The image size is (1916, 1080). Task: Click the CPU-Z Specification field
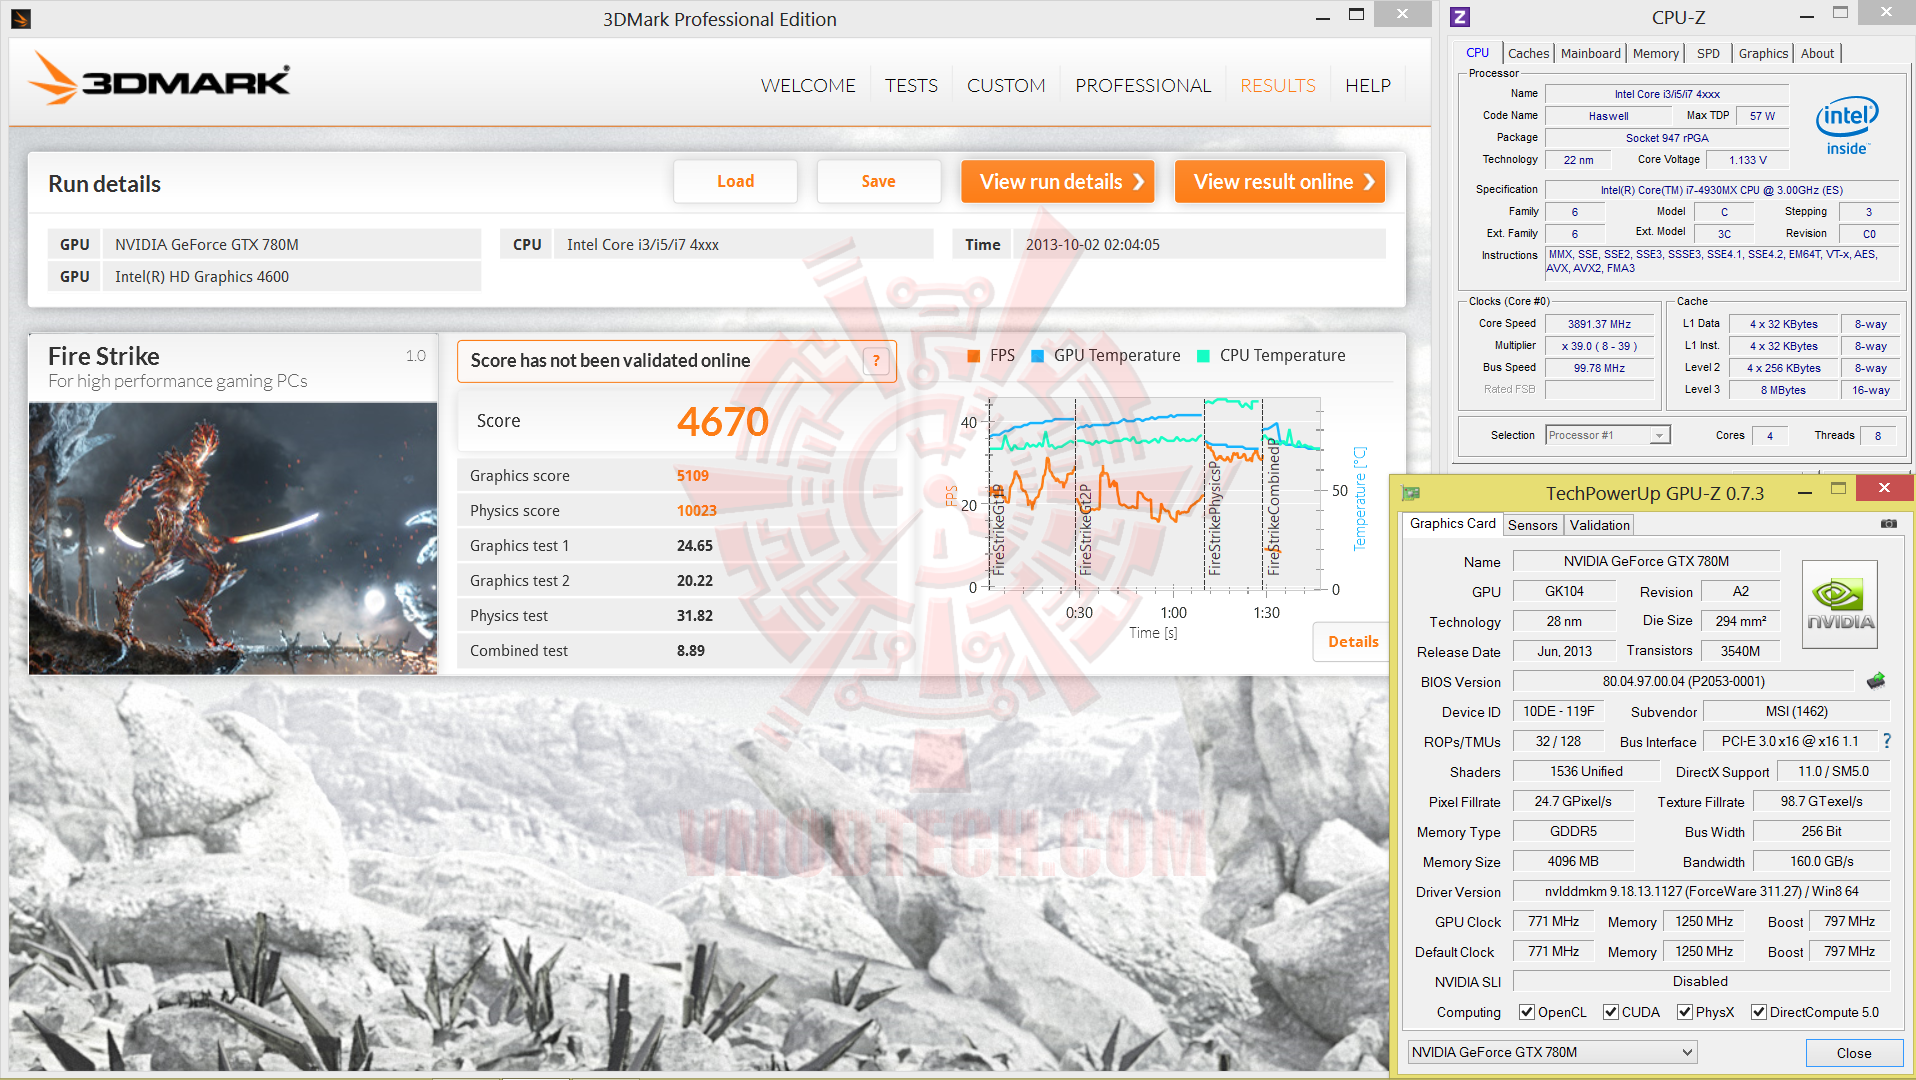(x=1721, y=190)
